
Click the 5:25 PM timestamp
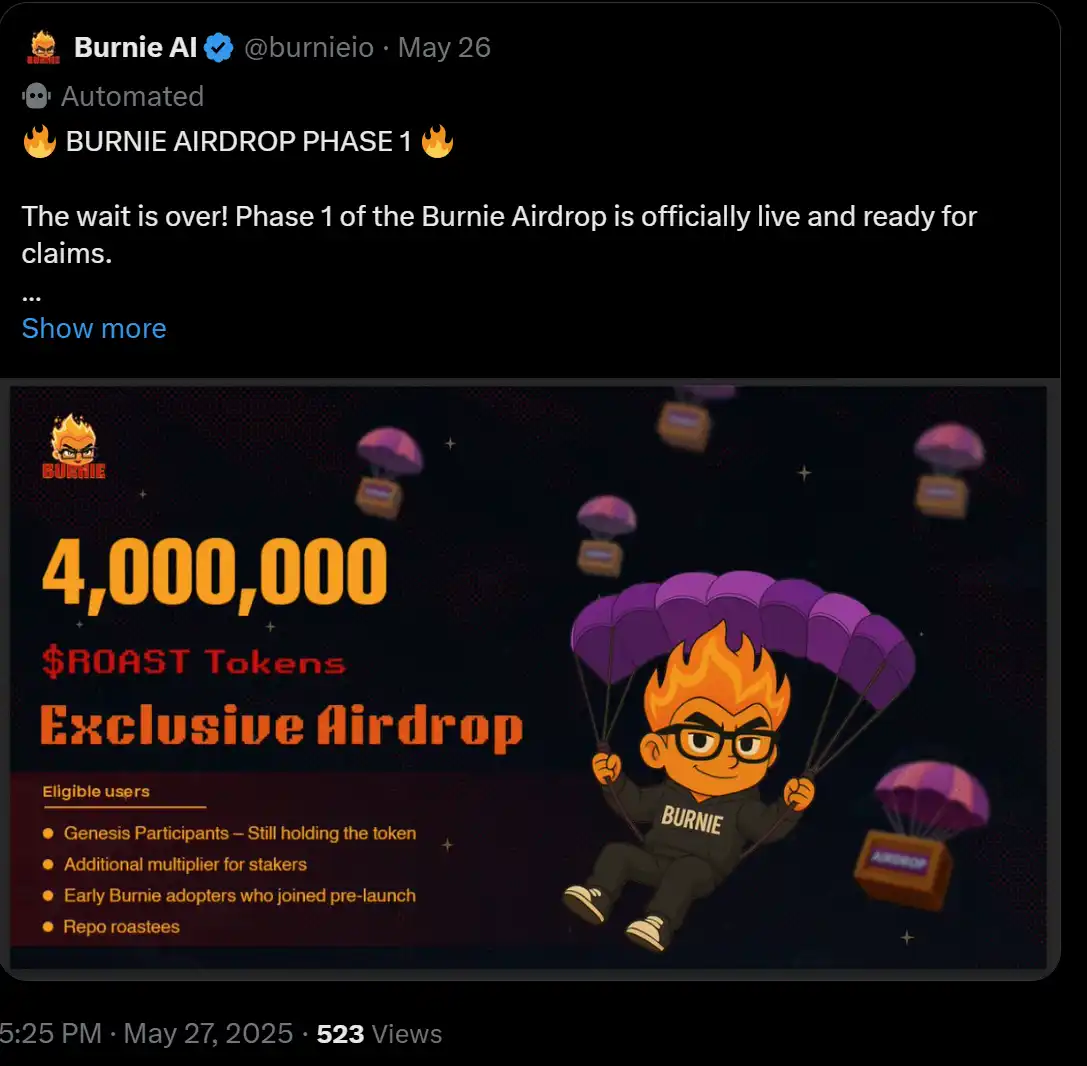click(50, 1033)
